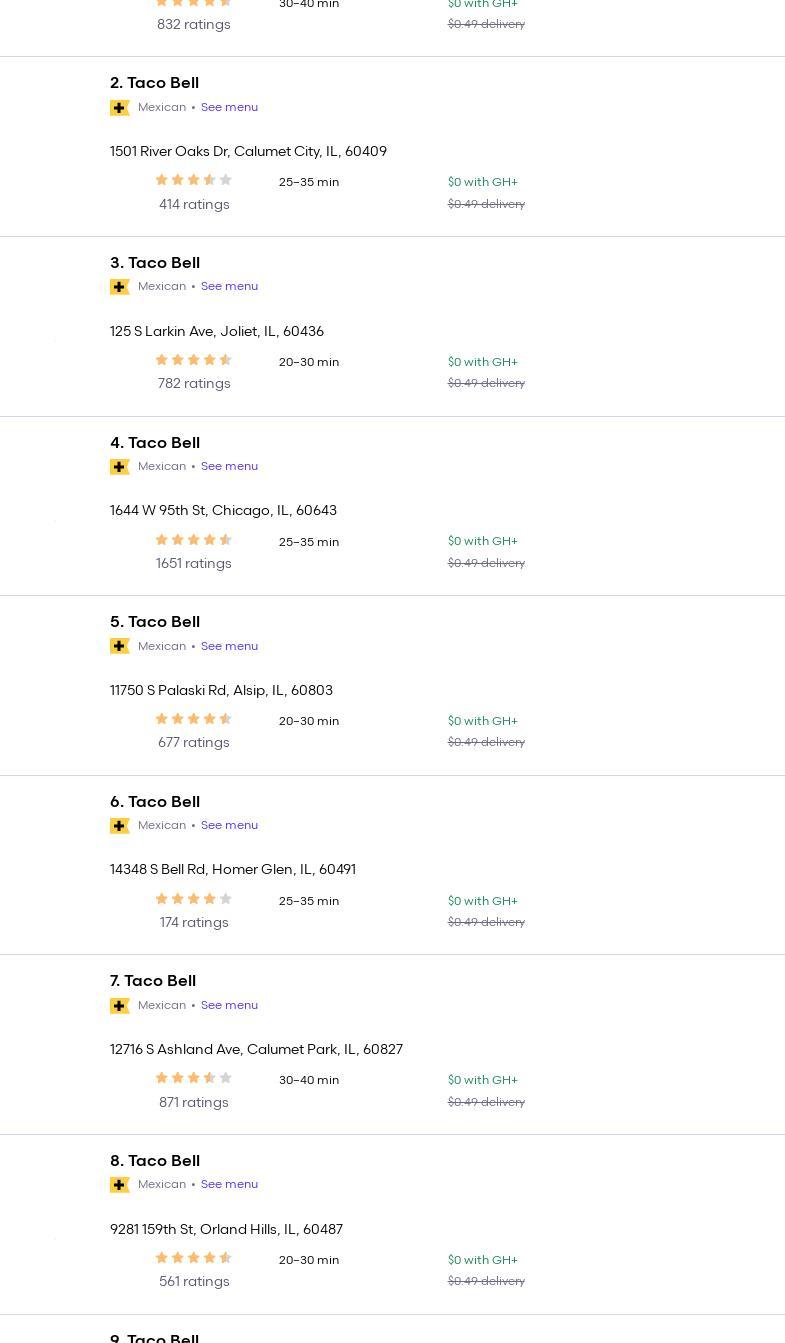Click the 782 ratings count

point(194,384)
